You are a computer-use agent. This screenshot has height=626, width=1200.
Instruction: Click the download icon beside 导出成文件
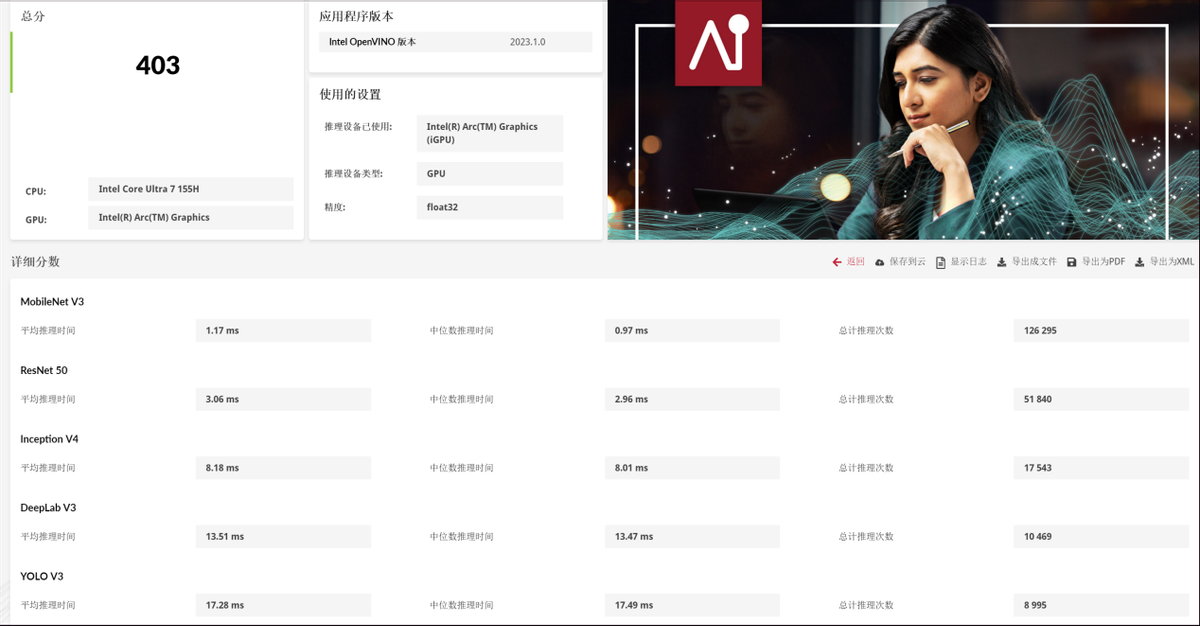1002,262
